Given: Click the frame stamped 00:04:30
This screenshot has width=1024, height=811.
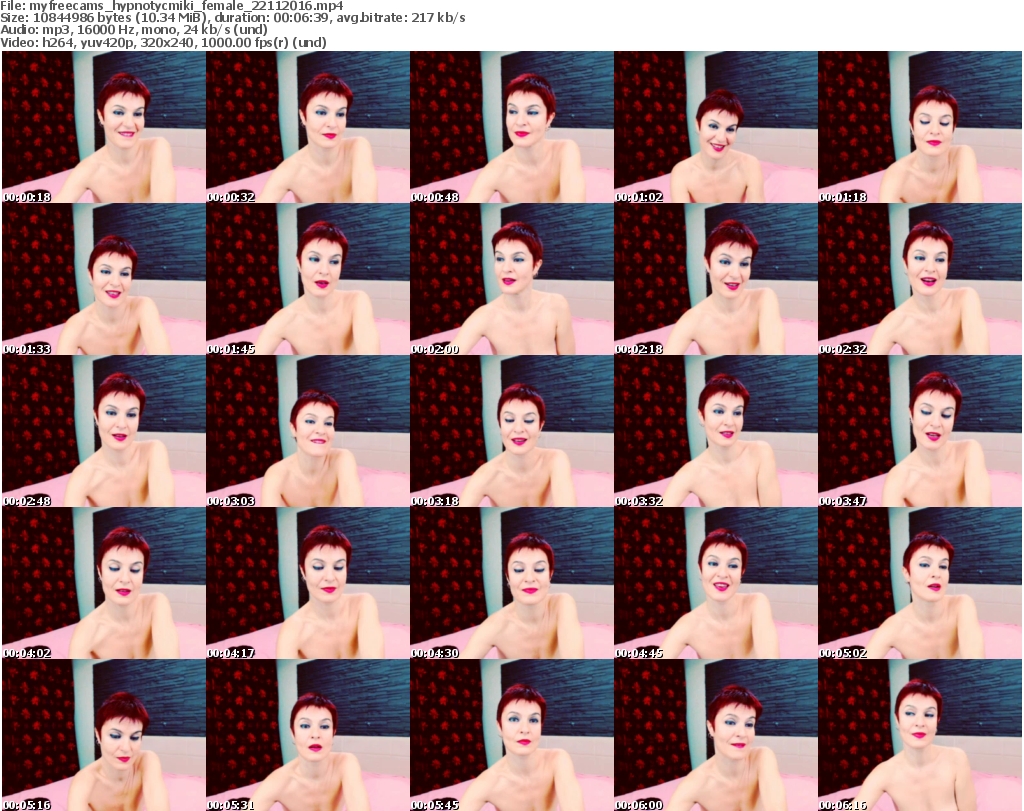Looking at the screenshot, I should click(511, 583).
